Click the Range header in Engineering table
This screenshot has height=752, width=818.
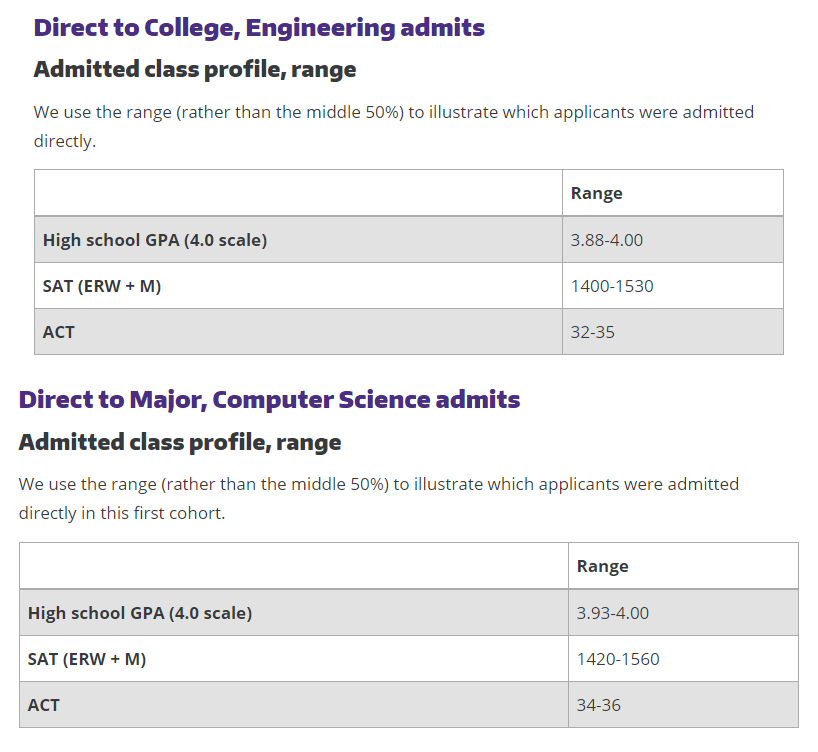point(596,194)
